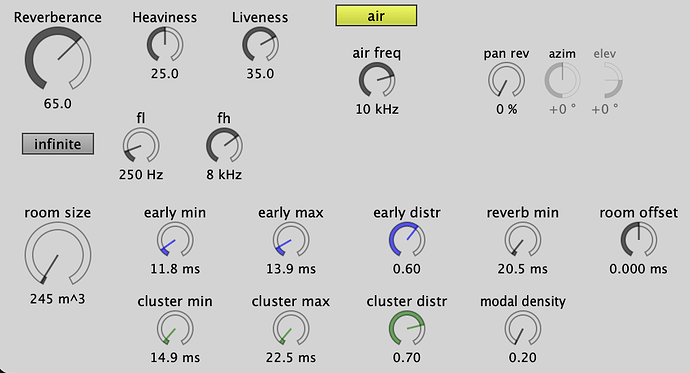This screenshot has width=690, height=373.
Task: Click the fl value 250 Hz
Action: 141,175
